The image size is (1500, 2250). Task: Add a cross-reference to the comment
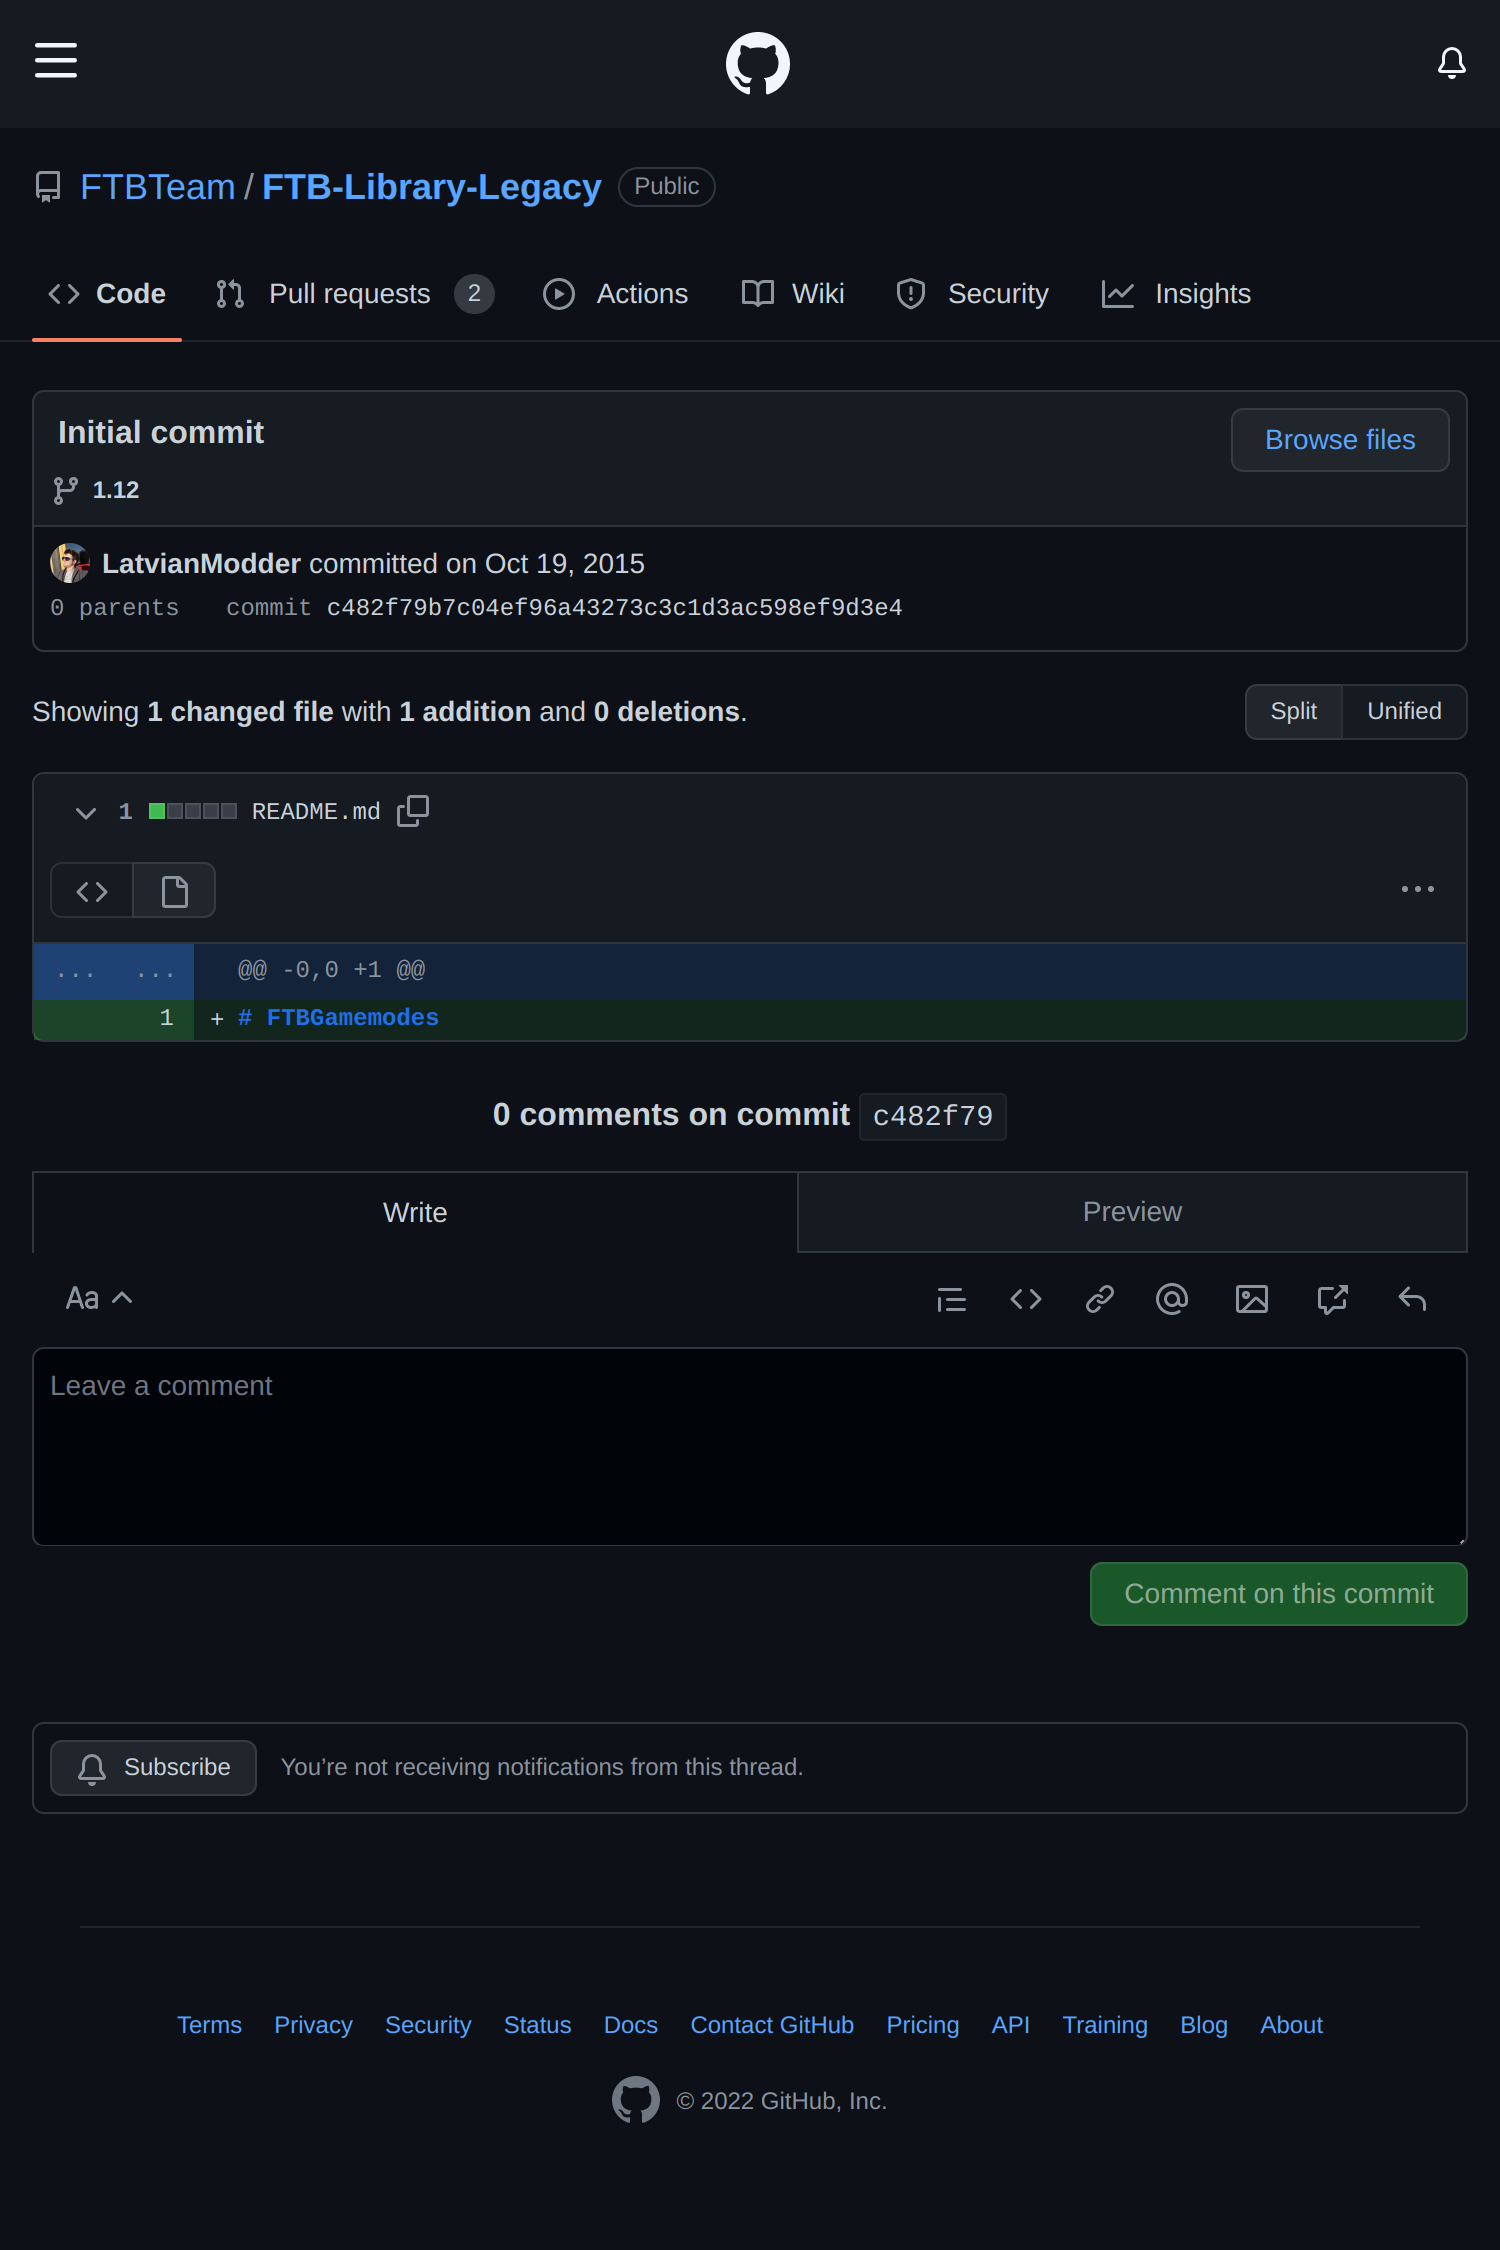point(1332,1299)
